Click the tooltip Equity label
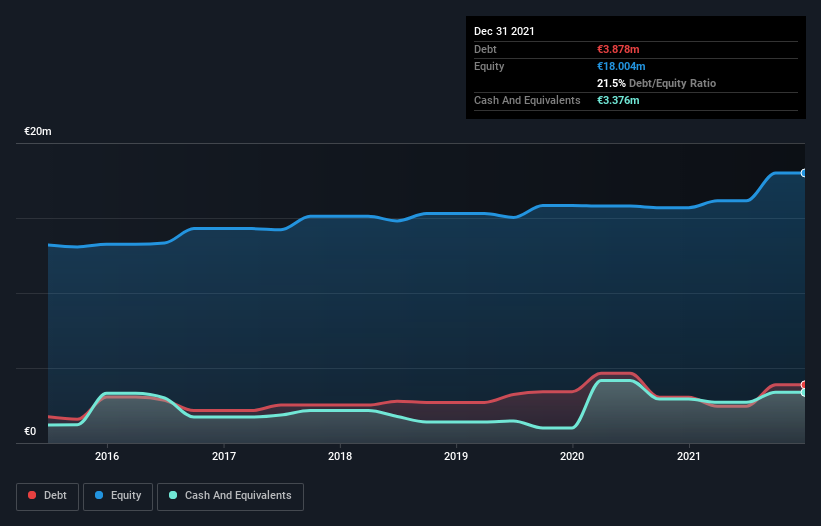821x526 pixels. tap(489, 66)
